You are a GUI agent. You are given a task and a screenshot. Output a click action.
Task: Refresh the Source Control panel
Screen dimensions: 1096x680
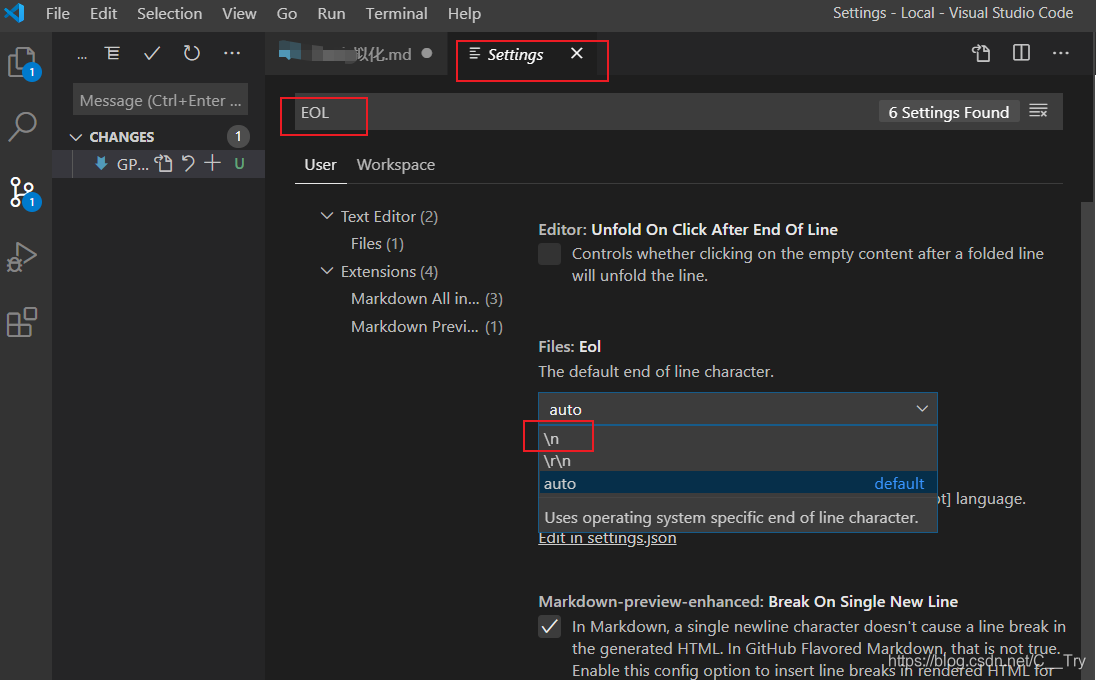pyautogui.click(x=192, y=53)
